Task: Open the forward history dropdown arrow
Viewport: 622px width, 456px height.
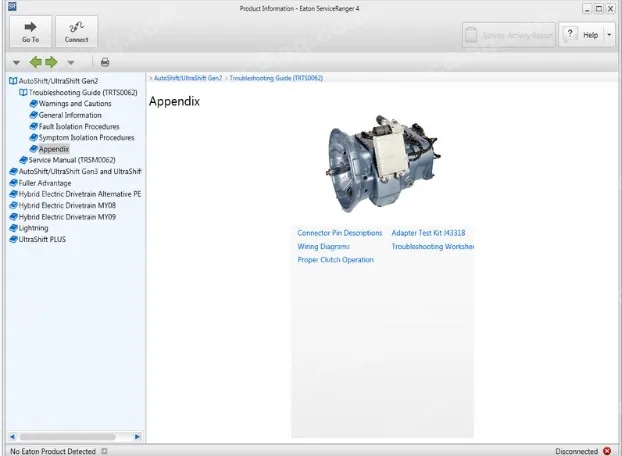Action: pyautogui.click(x=70, y=62)
